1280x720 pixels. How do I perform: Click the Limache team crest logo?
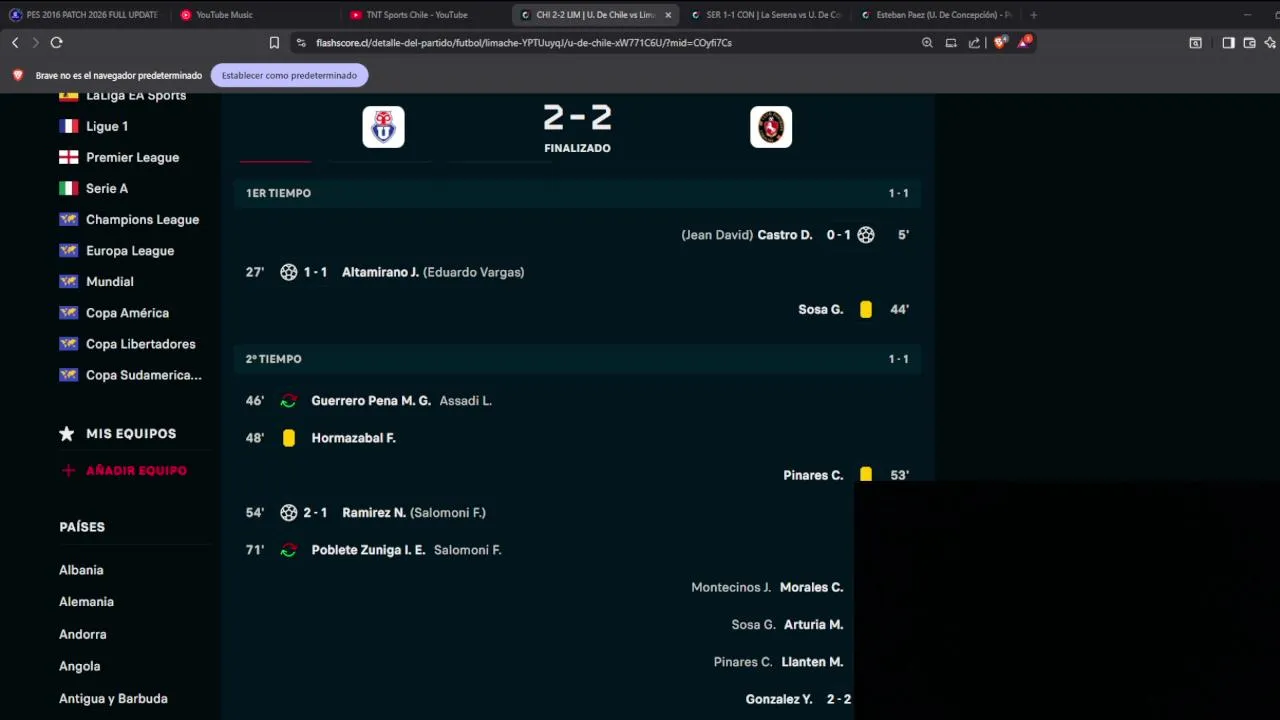click(771, 127)
